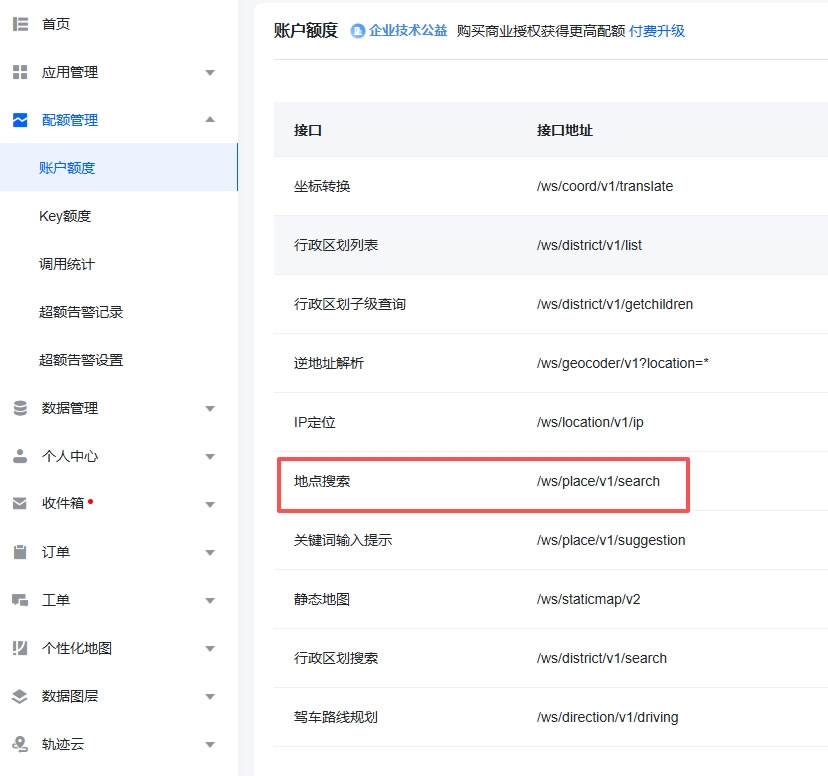
Task: Click the 接口 column header
Action: click(308, 130)
